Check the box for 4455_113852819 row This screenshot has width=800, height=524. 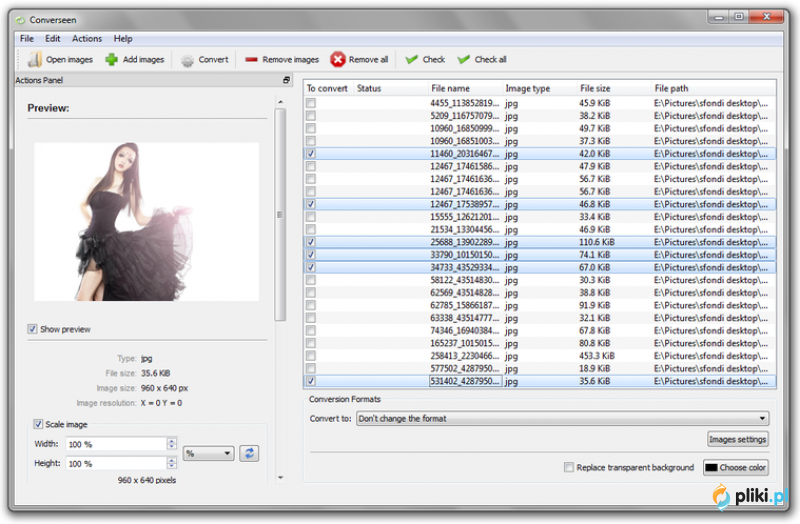[311, 103]
